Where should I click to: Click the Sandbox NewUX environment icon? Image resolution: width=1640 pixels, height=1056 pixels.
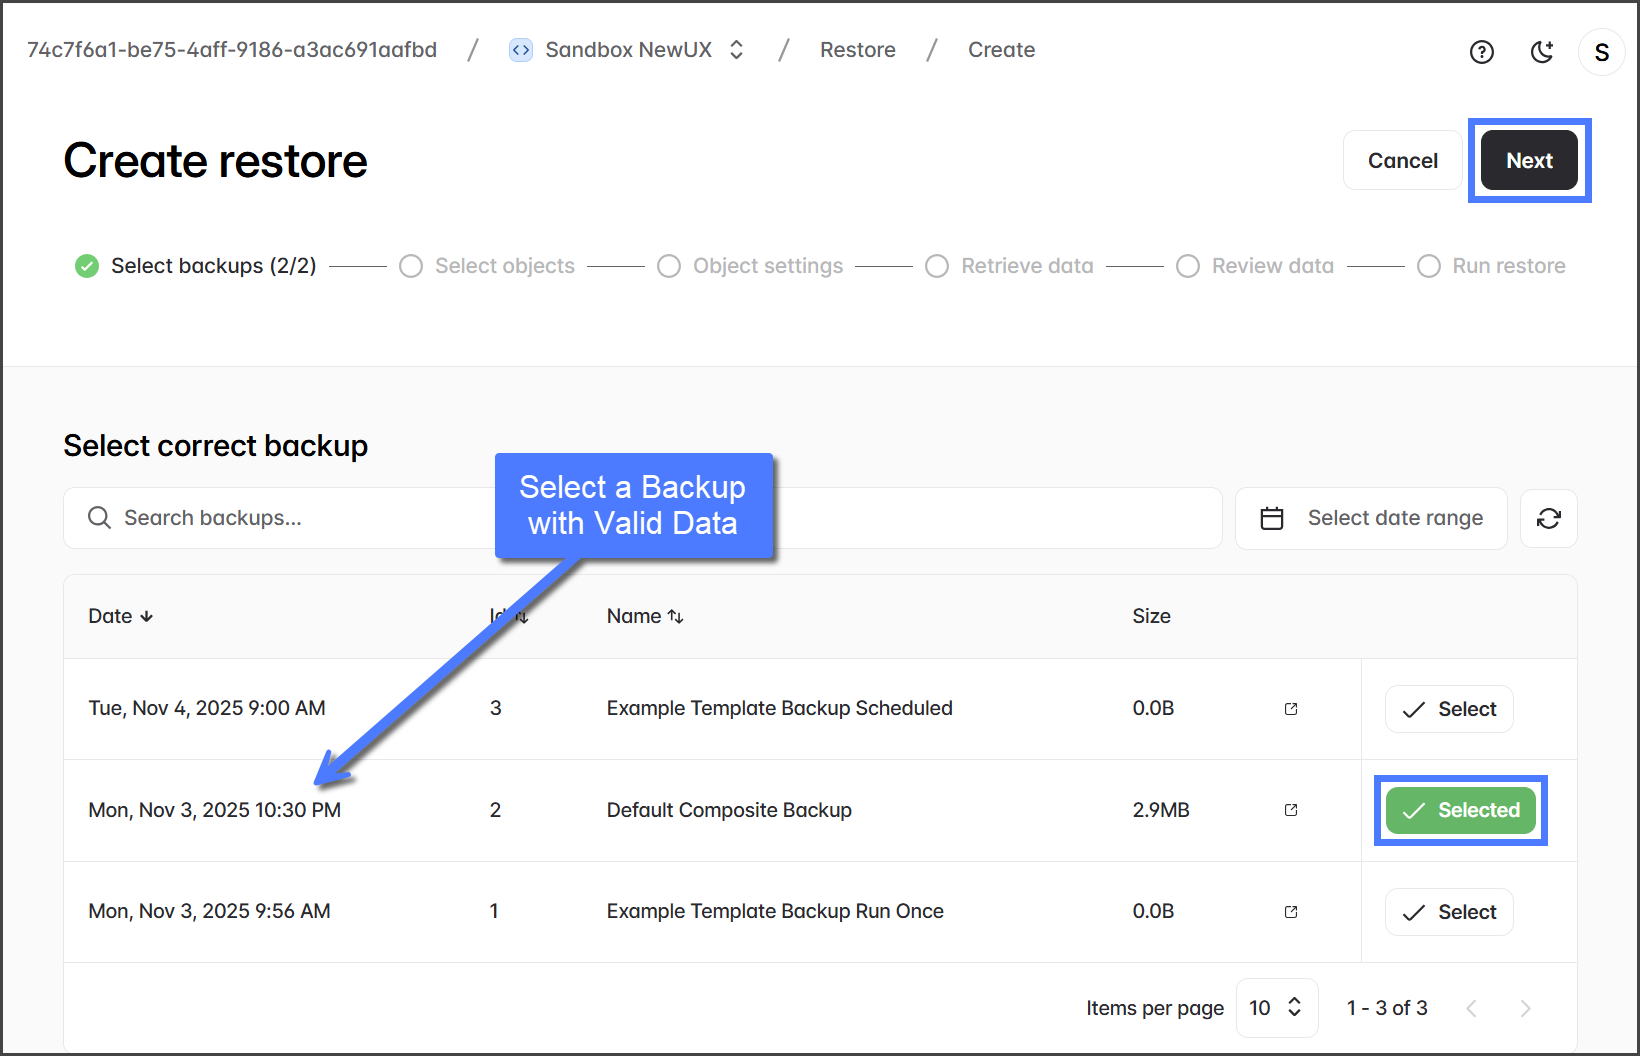[521, 50]
